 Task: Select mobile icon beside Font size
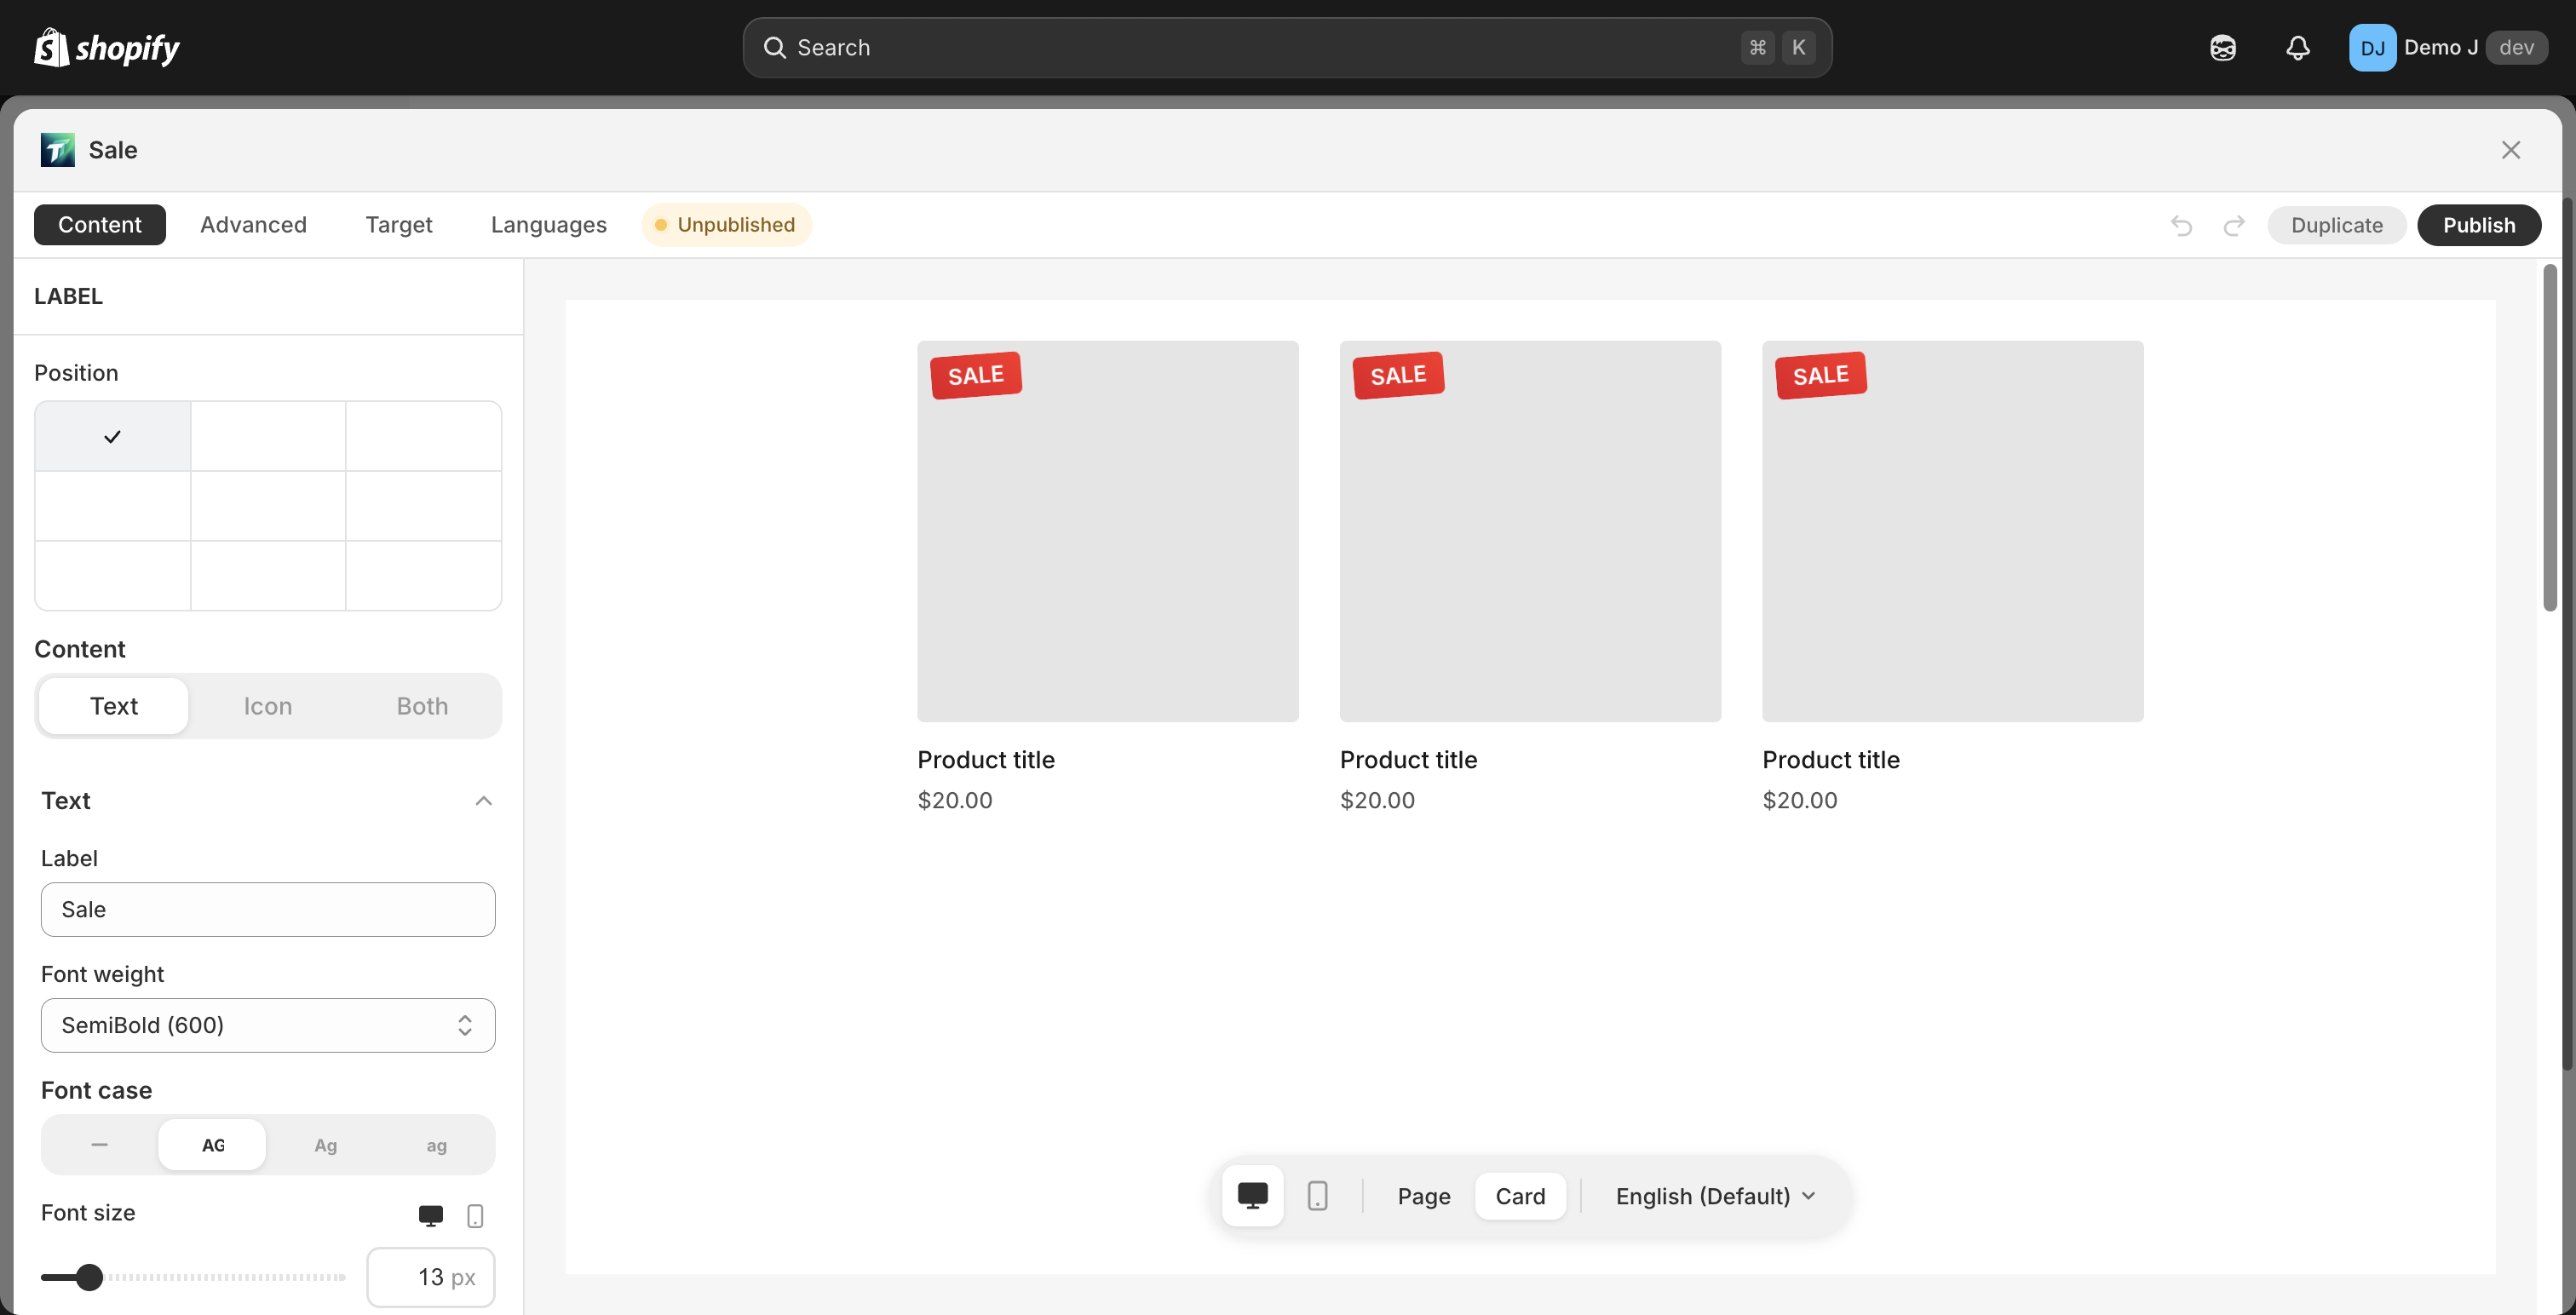coord(475,1215)
